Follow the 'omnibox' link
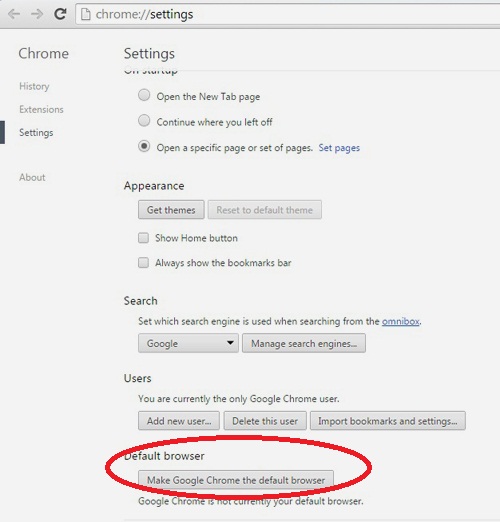The image size is (500, 522). pyautogui.click(x=400, y=321)
